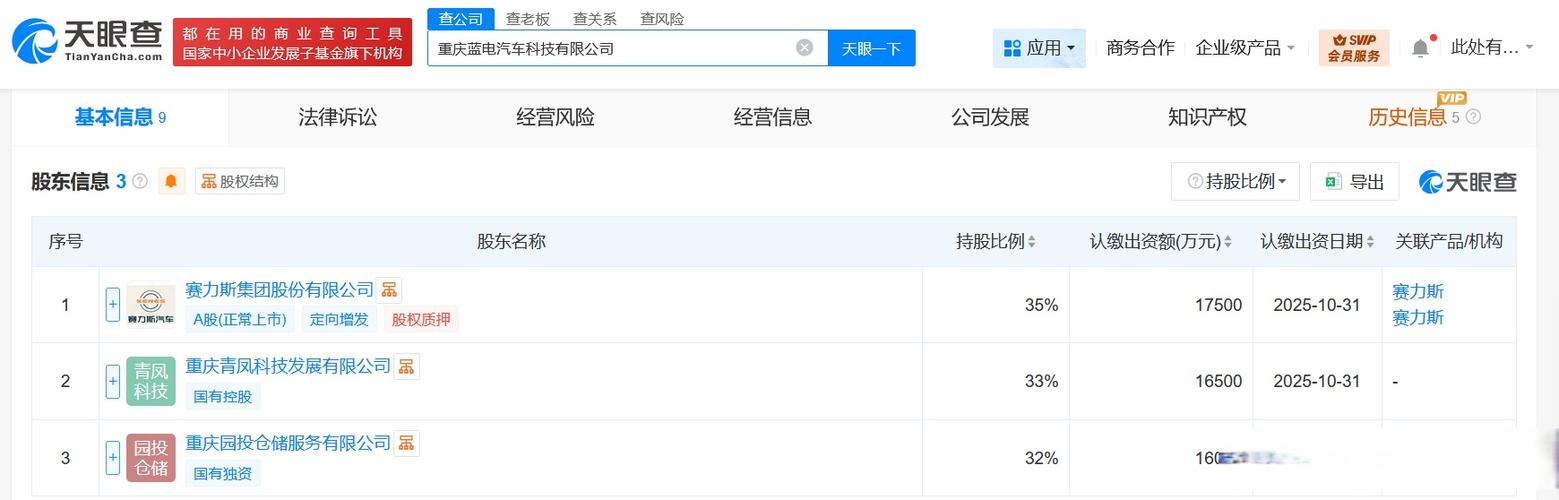Screen dimensions: 1559x500
Task: Open the 基本信息 tab
Action: point(120,117)
